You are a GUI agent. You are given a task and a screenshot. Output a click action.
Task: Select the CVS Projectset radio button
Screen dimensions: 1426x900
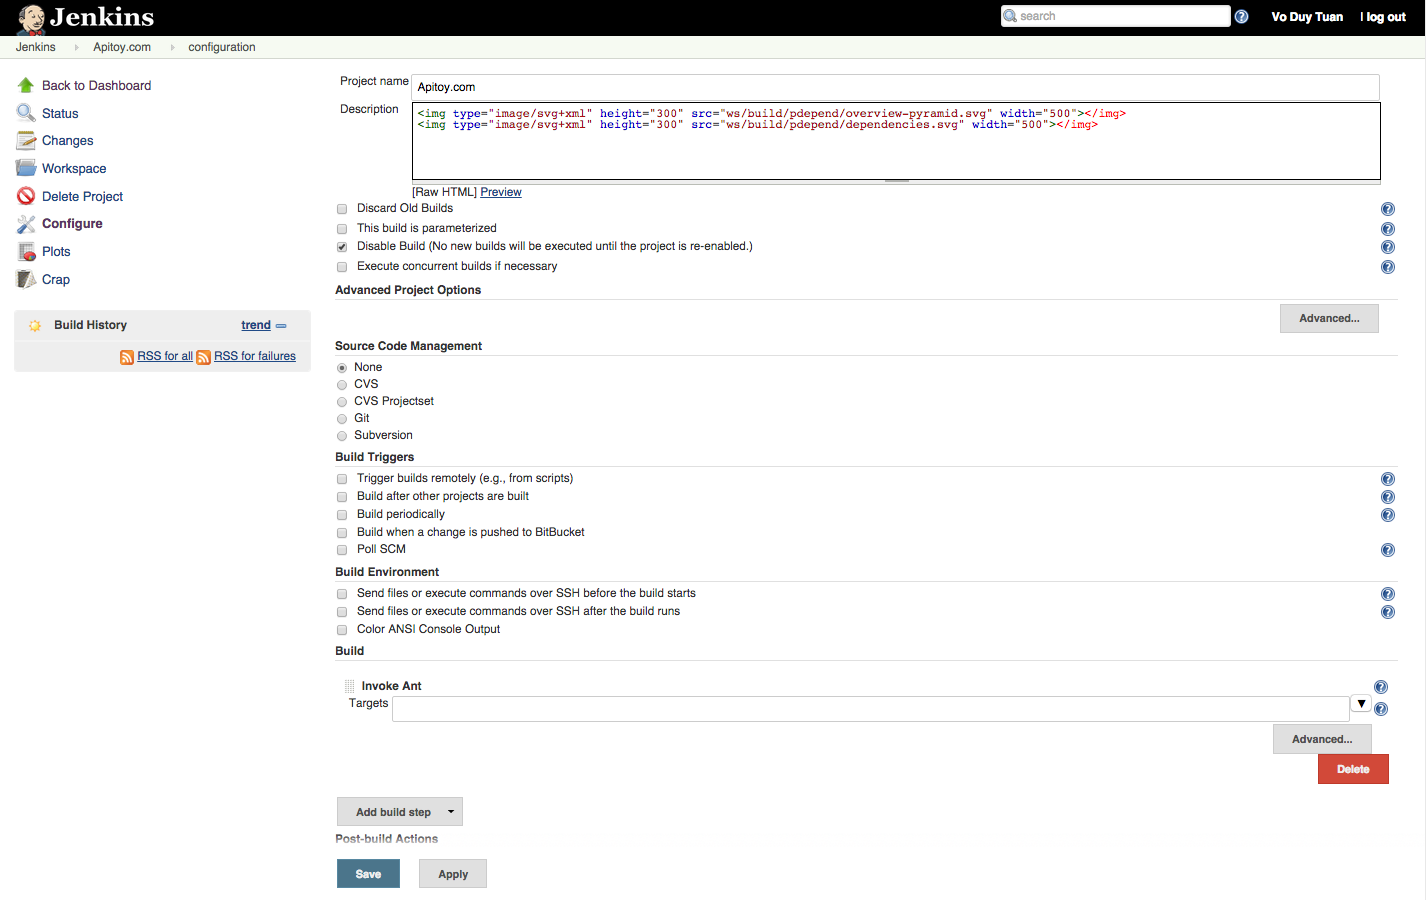coord(342,402)
